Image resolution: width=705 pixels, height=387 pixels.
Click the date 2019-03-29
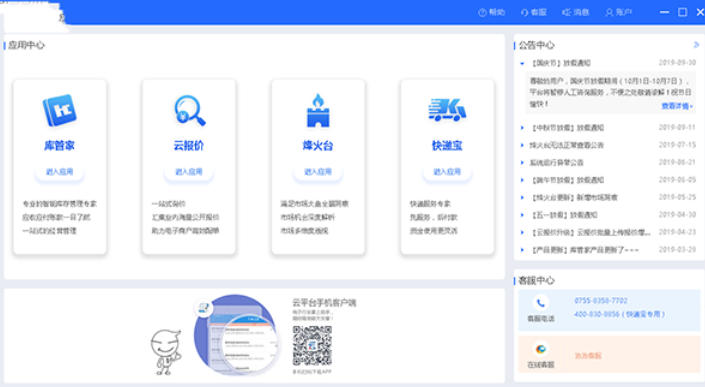pos(677,249)
